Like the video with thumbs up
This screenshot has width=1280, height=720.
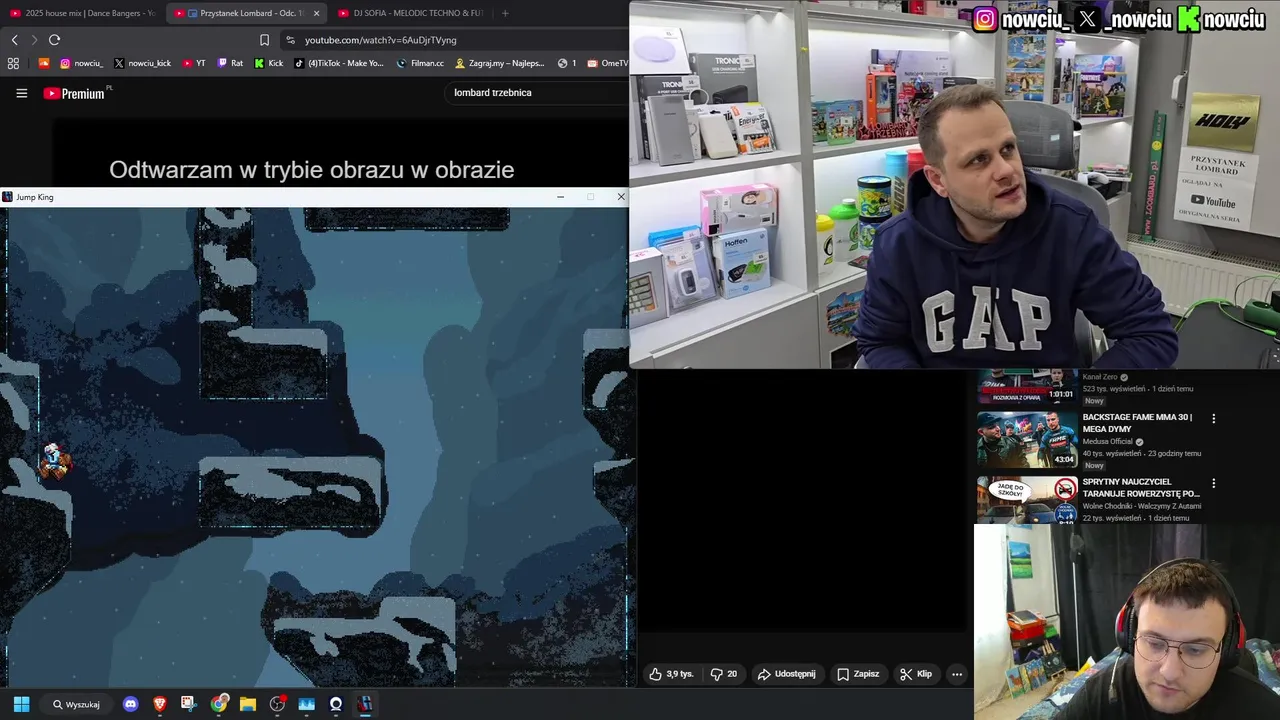tap(671, 674)
